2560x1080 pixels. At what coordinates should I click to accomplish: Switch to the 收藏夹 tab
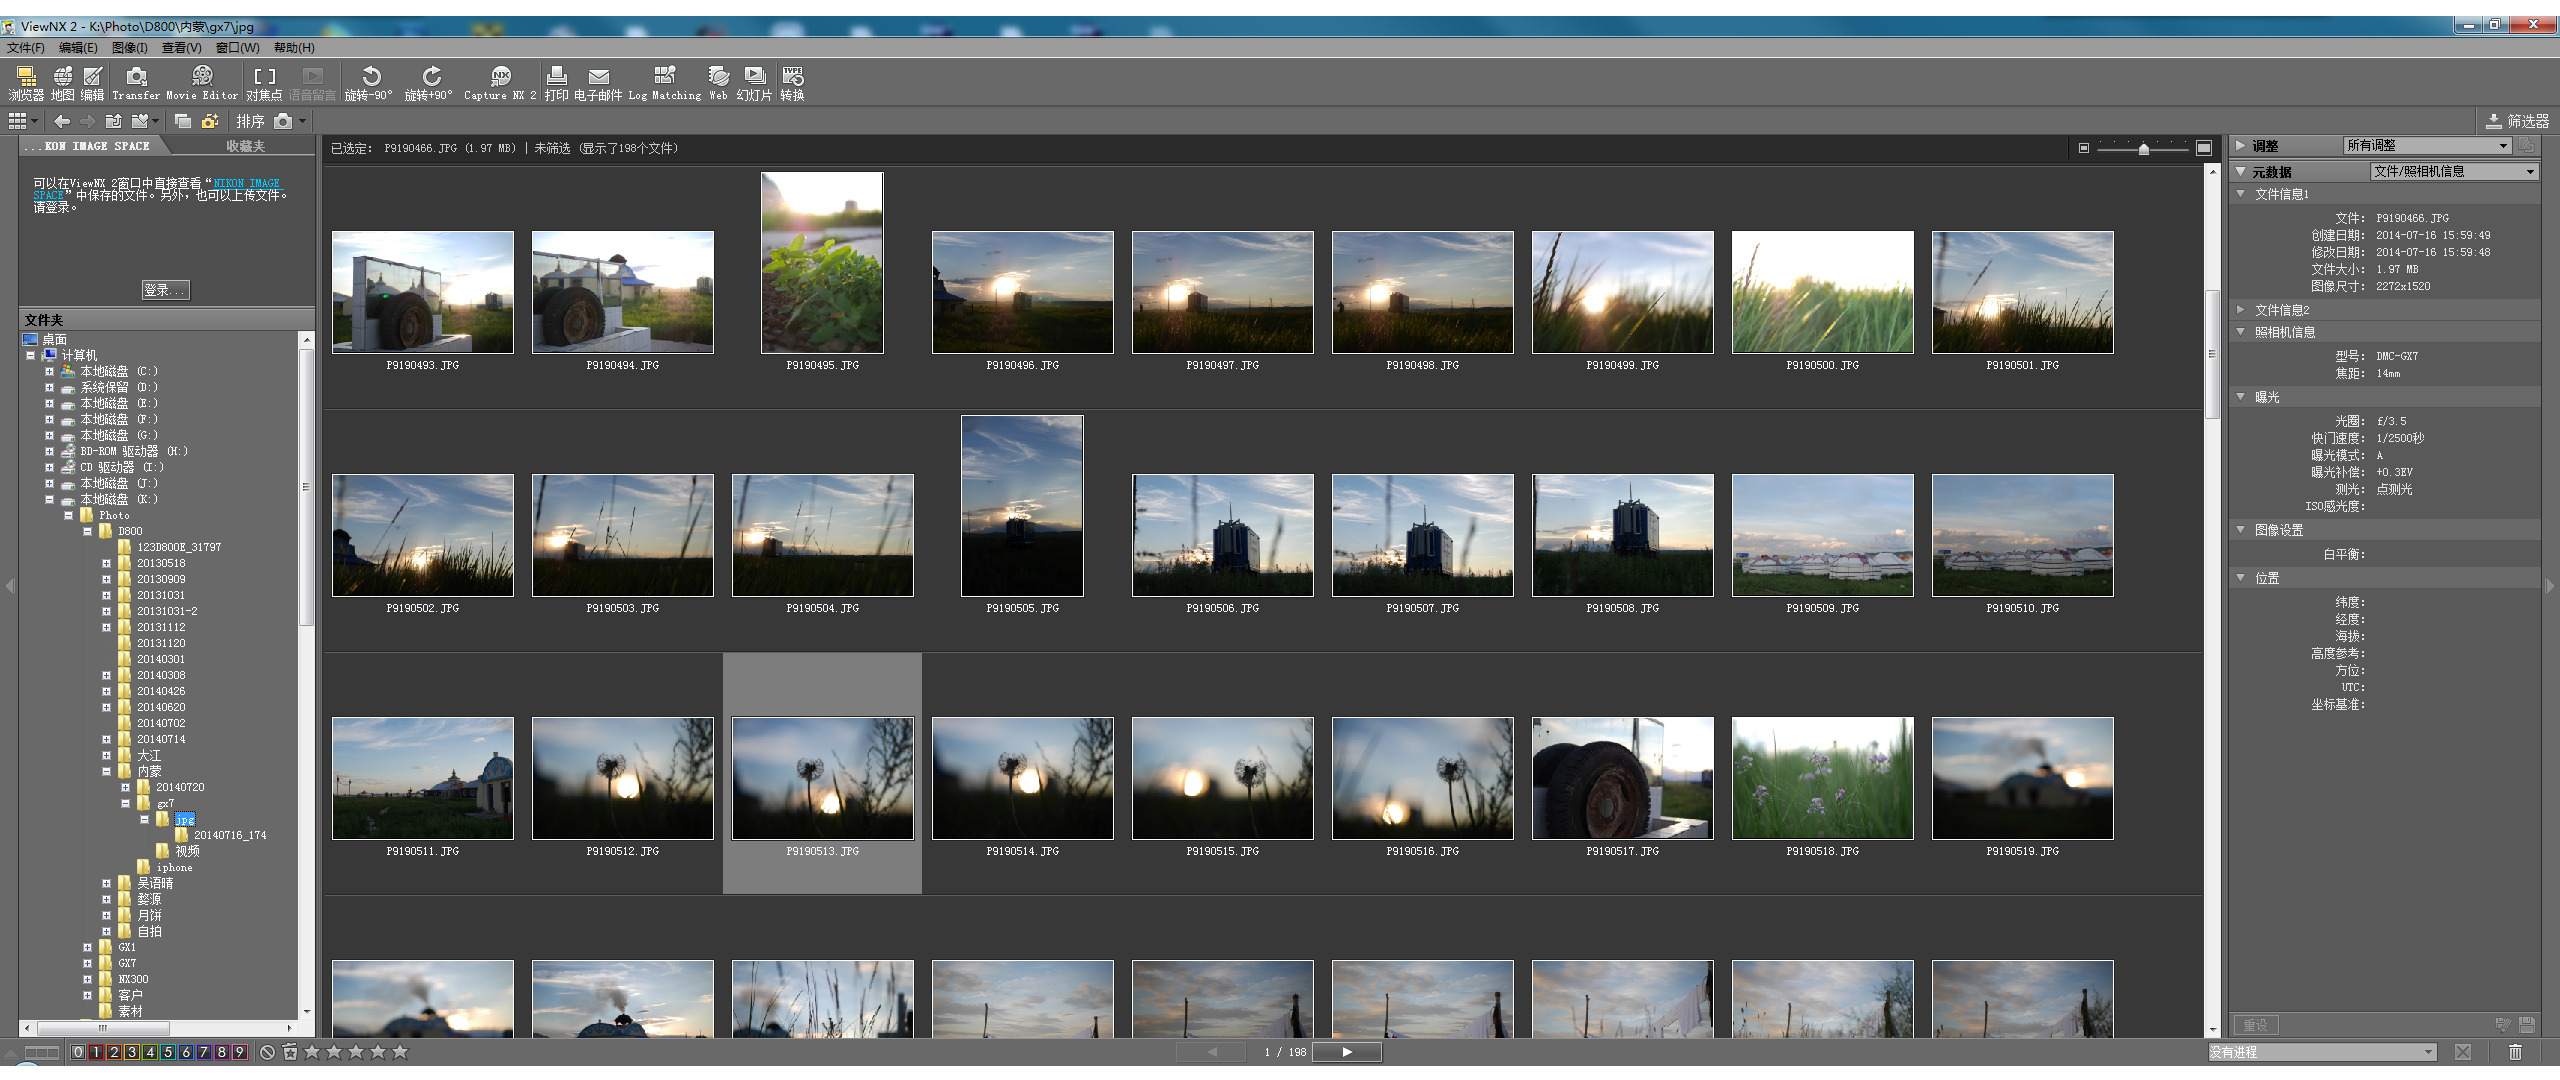pos(245,146)
